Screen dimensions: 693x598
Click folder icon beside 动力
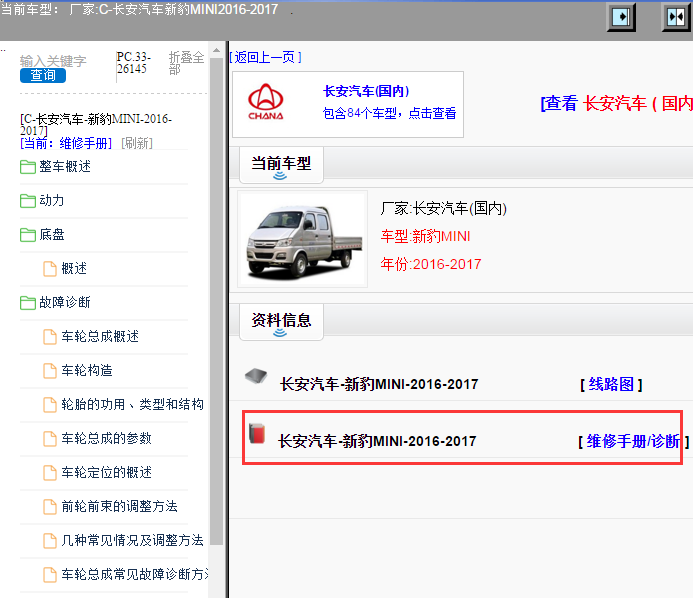[x=28, y=201]
